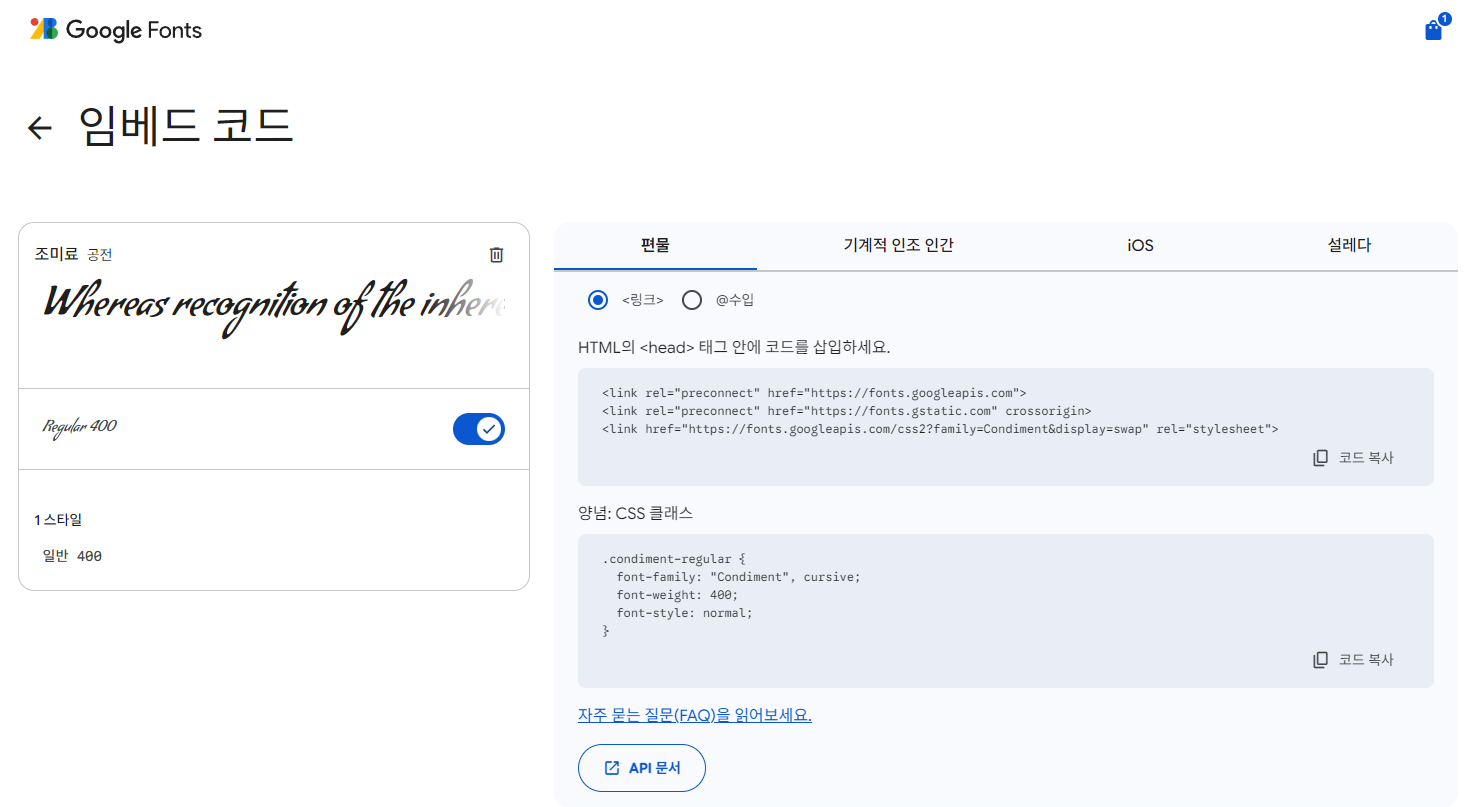This screenshot has height=807, width=1464.
Task: Toggle off the Regular 400 style switch
Action: (x=479, y=429)
